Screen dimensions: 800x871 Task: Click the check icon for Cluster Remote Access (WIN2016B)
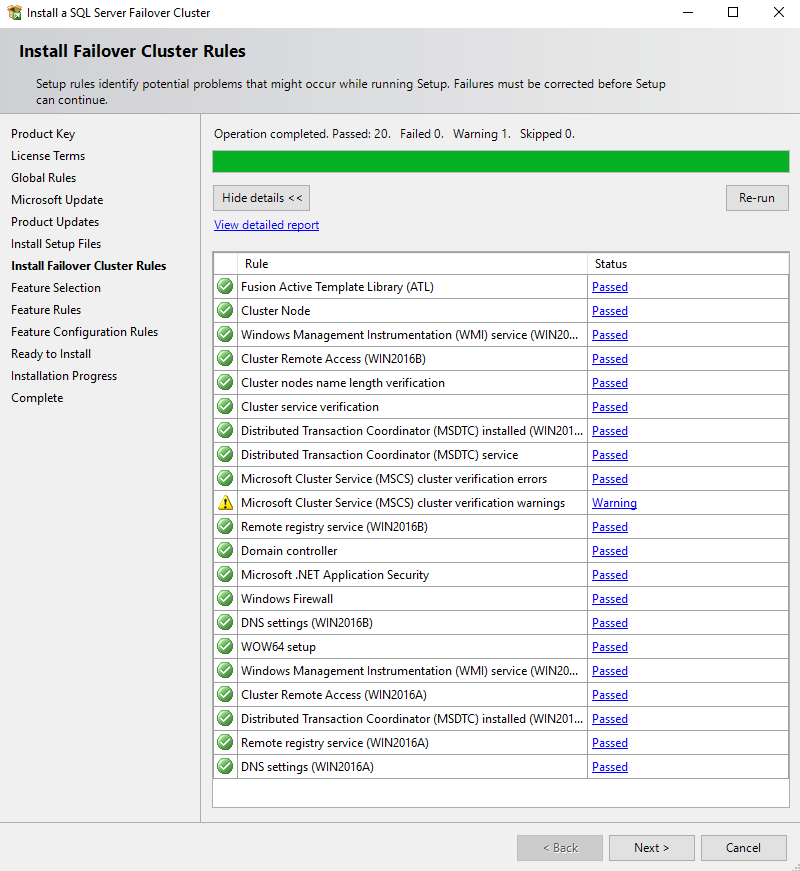225,358
